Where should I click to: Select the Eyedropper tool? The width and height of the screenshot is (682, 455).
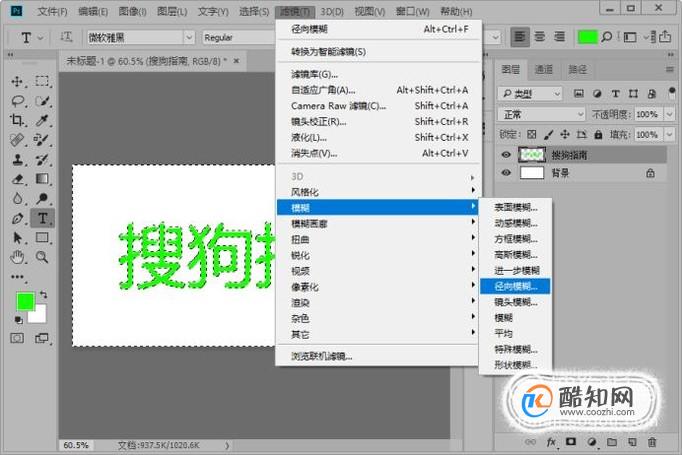pos(42,120)
